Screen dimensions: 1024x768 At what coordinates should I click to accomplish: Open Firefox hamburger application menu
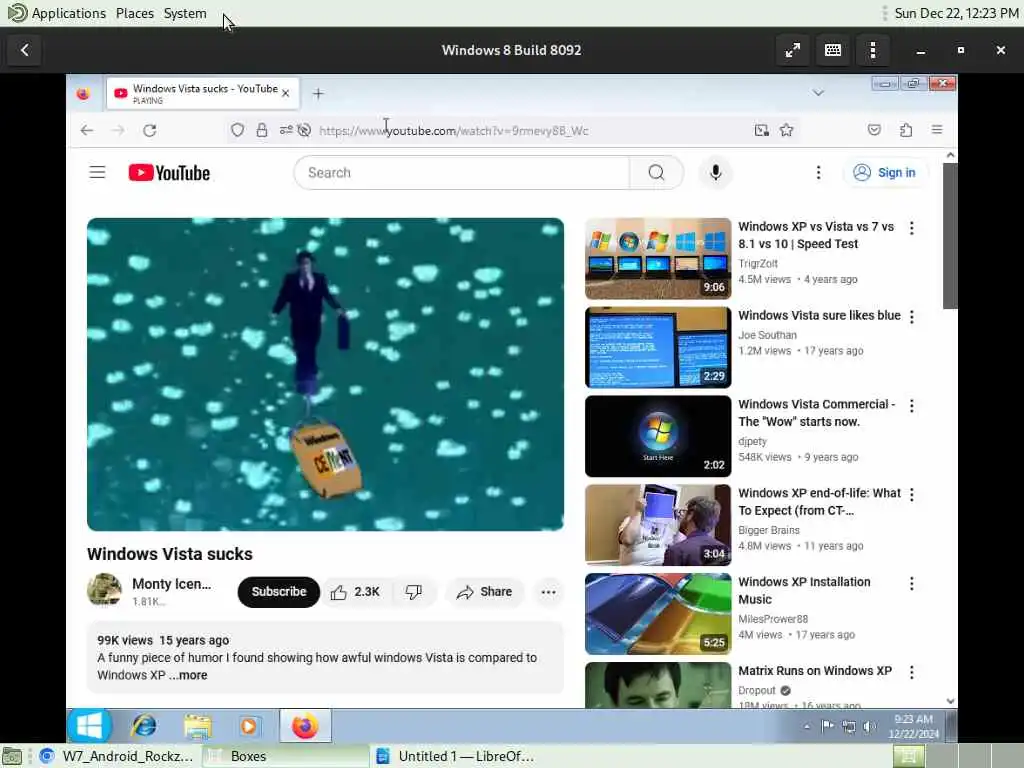point(937,130)
